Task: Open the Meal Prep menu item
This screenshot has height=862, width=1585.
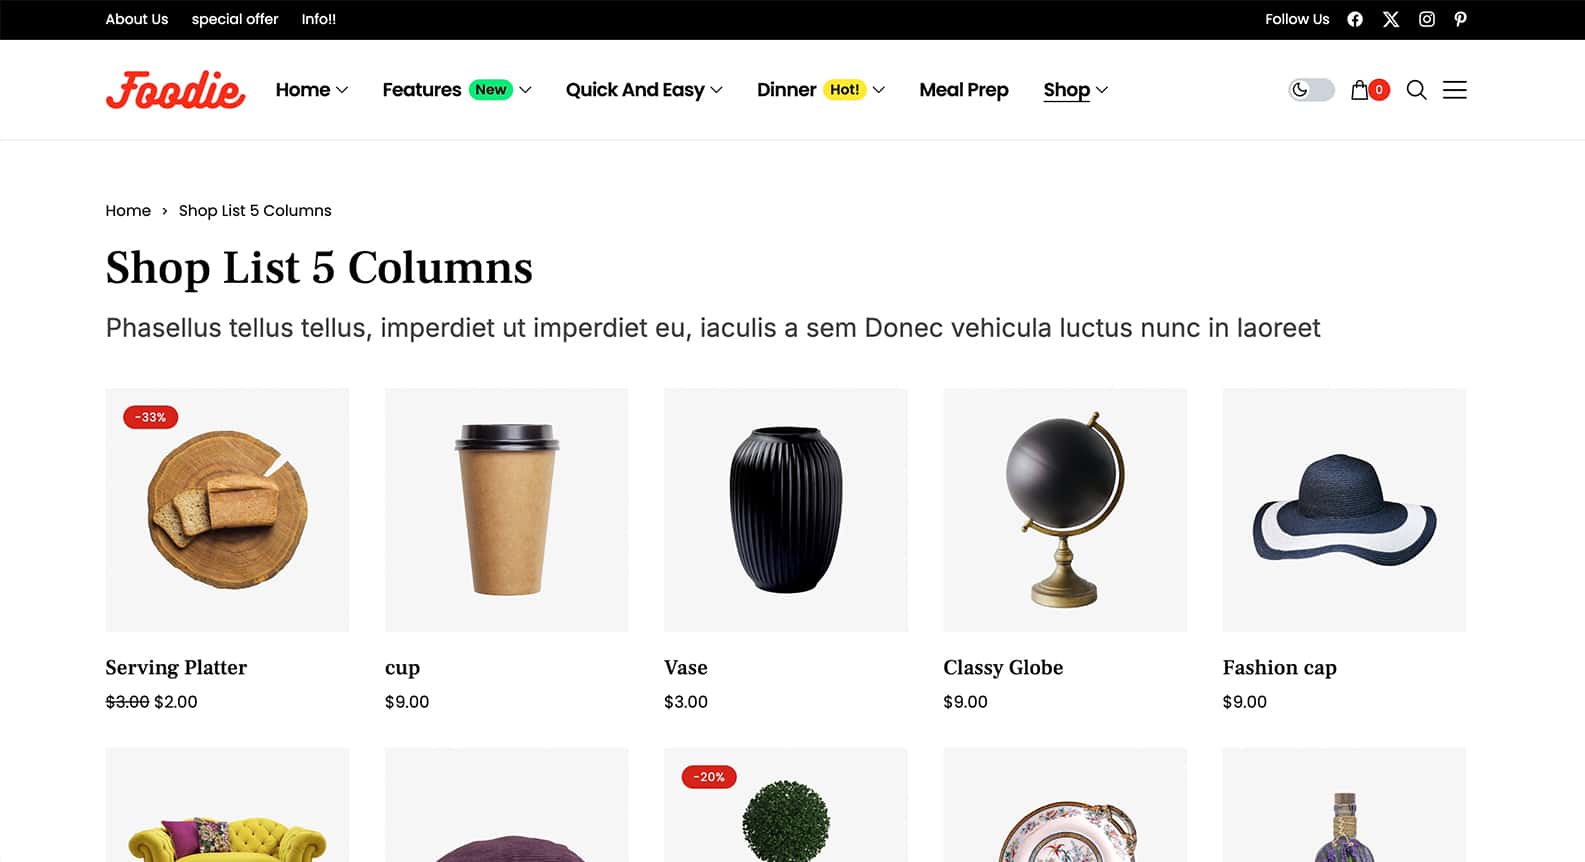Action: tap(964, 90)
